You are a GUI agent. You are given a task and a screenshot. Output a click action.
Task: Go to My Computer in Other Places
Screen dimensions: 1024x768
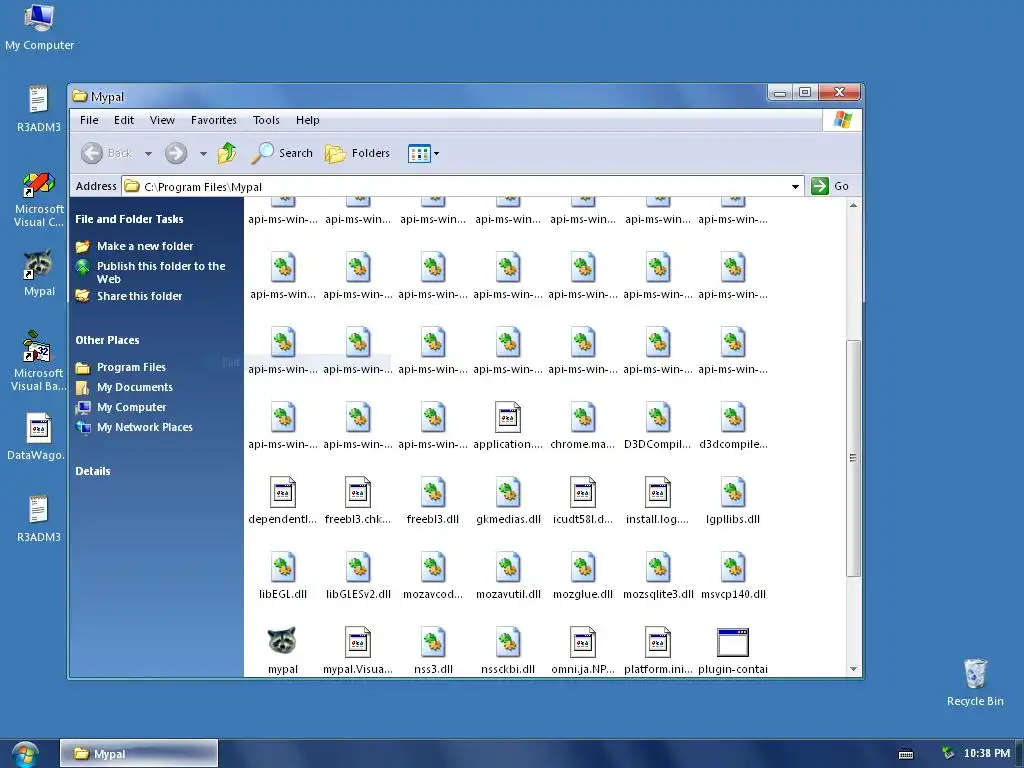tap(131, 407)
